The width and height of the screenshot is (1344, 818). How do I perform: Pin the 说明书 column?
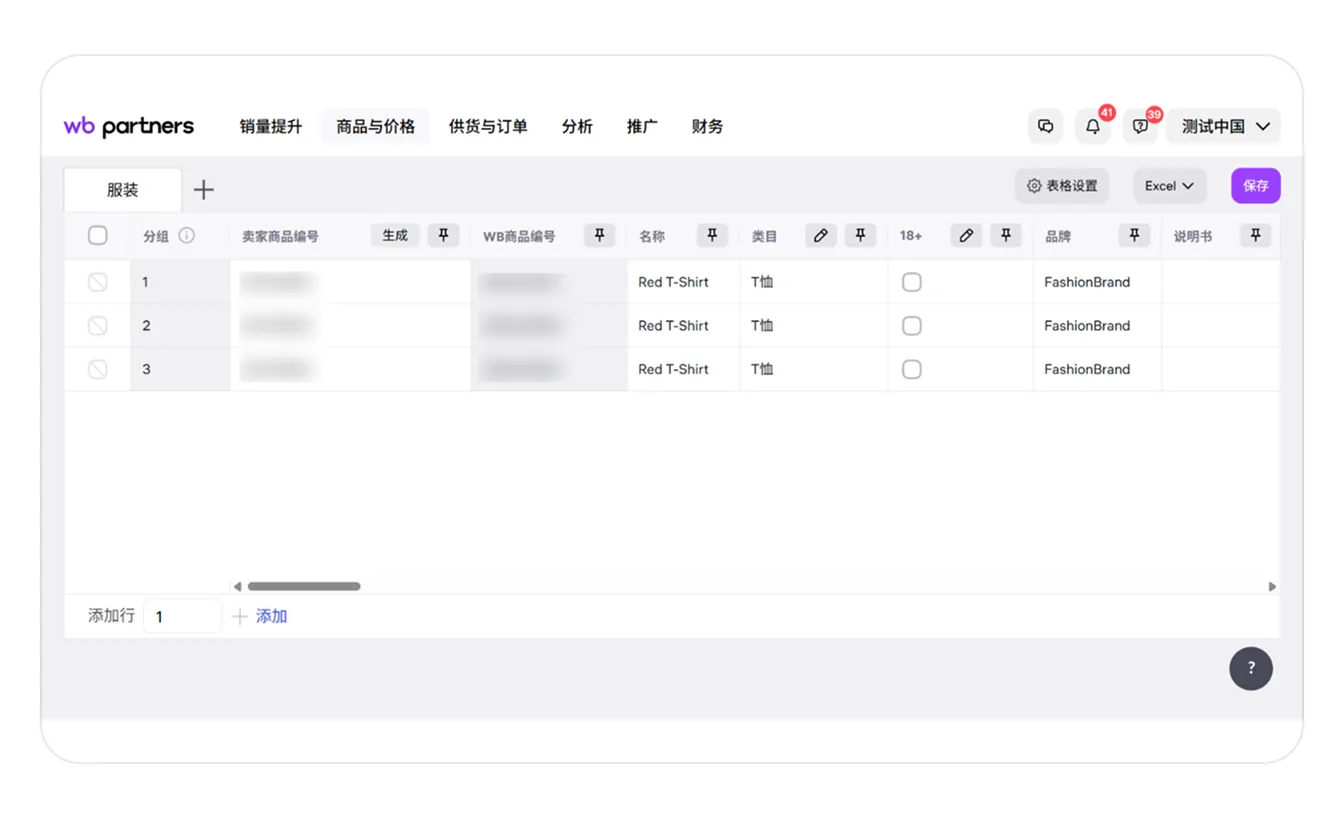(1256, 235)
